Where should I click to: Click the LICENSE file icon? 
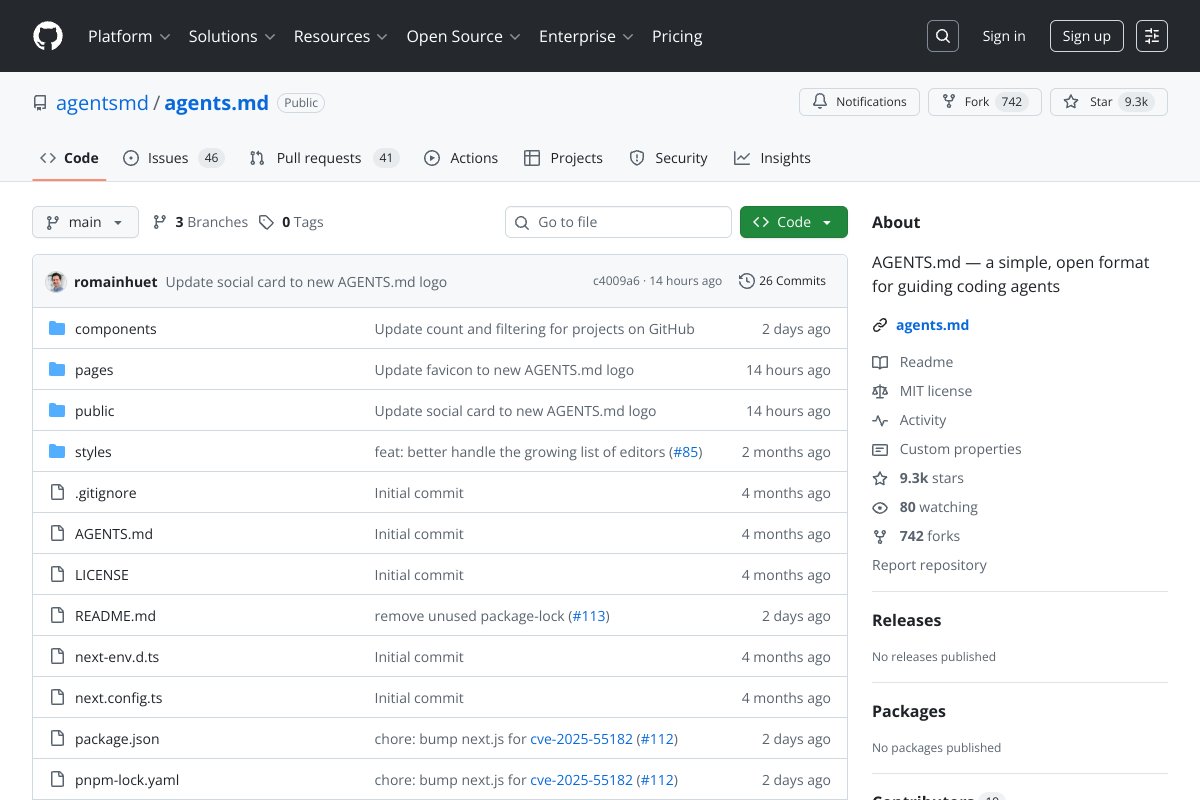pos(57,575)
